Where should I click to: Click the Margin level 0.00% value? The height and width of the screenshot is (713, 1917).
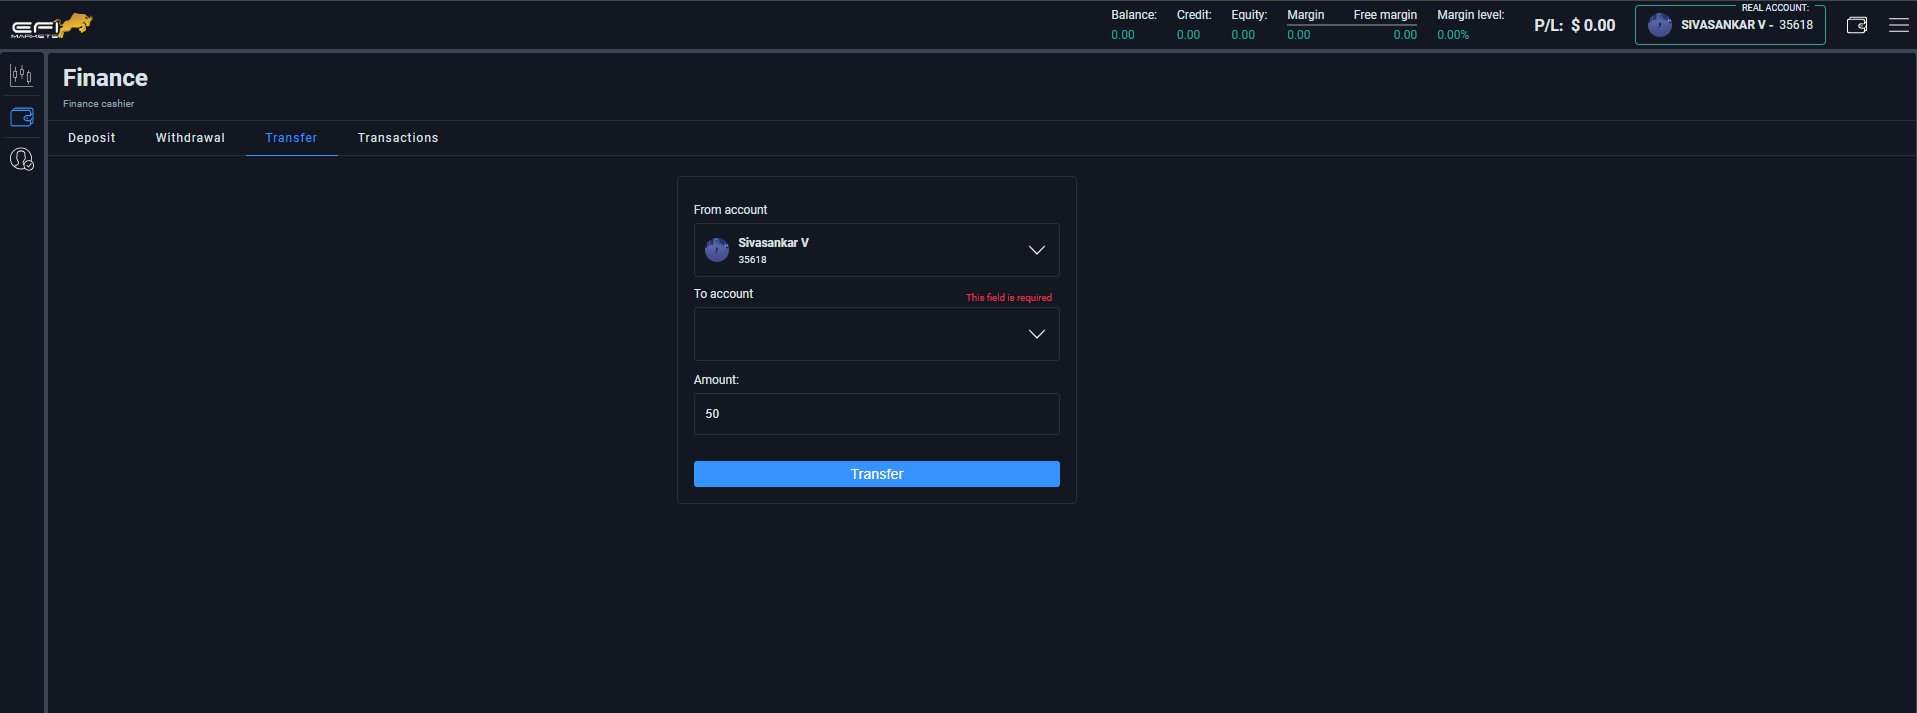(1453, 35)
